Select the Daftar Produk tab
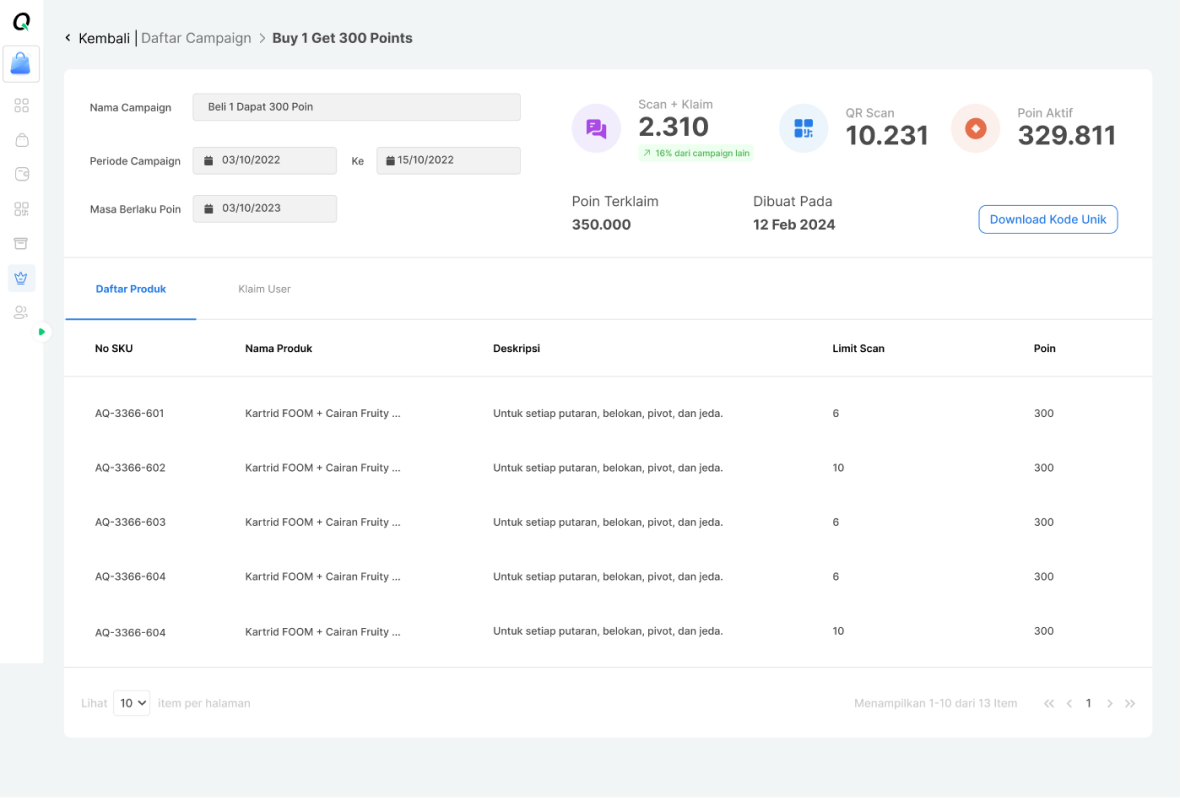1180x798 pixels. point(131,289)
